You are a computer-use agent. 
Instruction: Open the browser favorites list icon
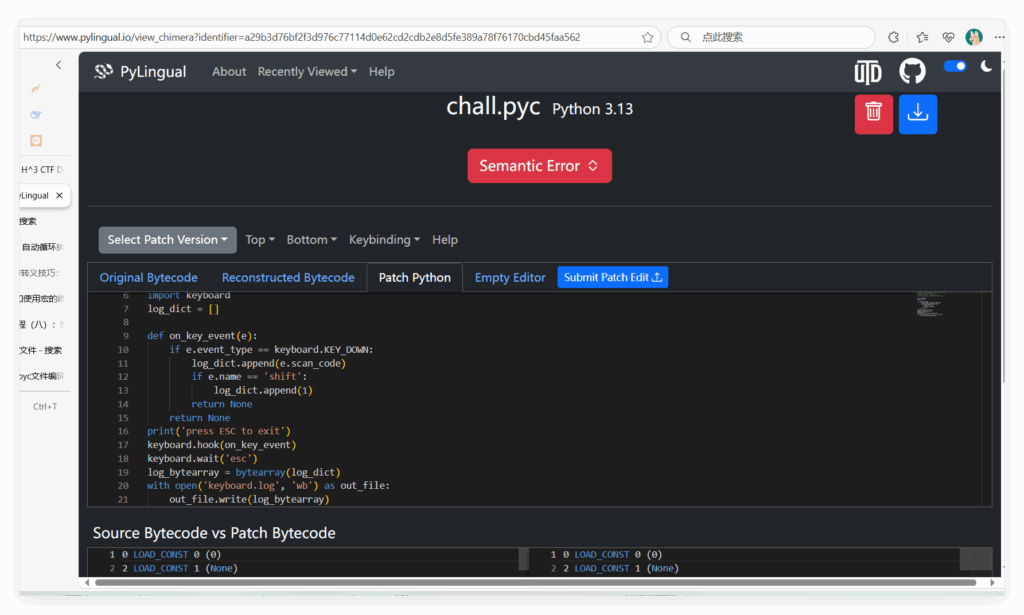pos(922,37)
